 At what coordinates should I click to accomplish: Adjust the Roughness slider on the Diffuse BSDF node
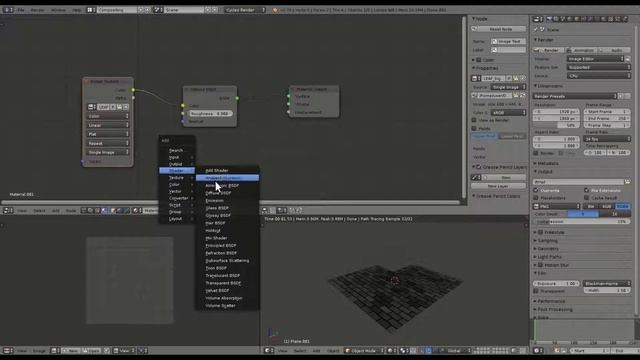click(x=211, y=113)
